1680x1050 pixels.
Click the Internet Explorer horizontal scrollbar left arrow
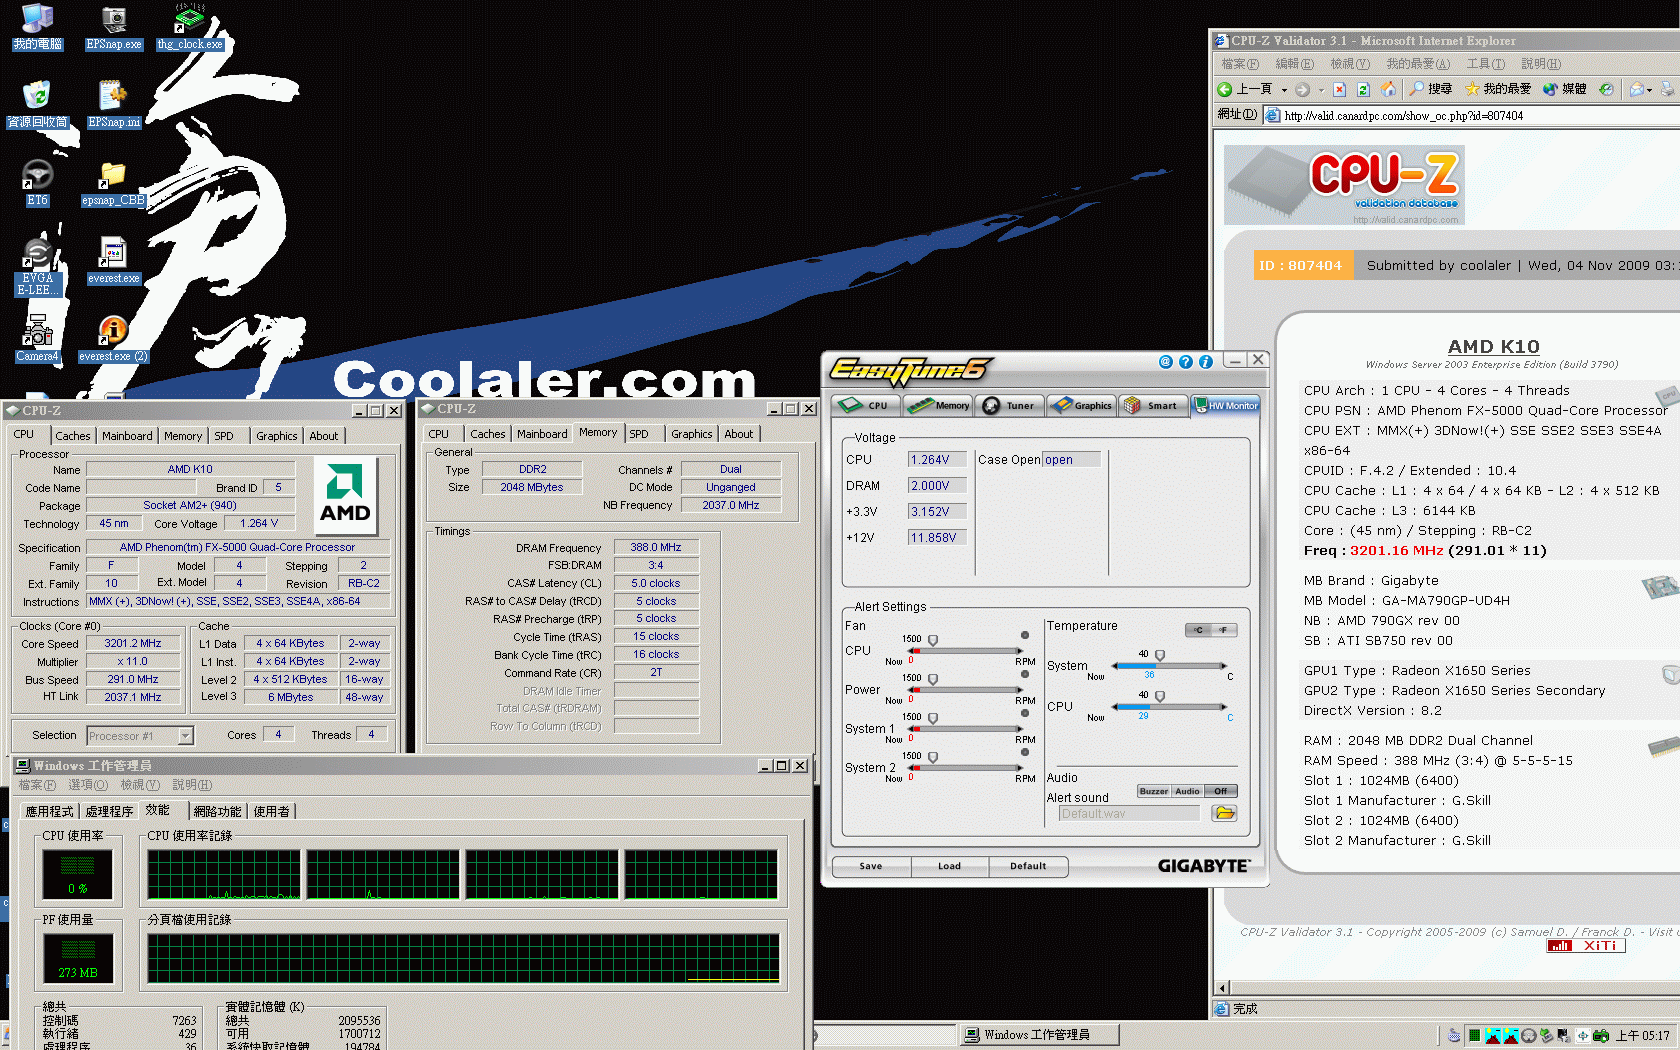1222,988
